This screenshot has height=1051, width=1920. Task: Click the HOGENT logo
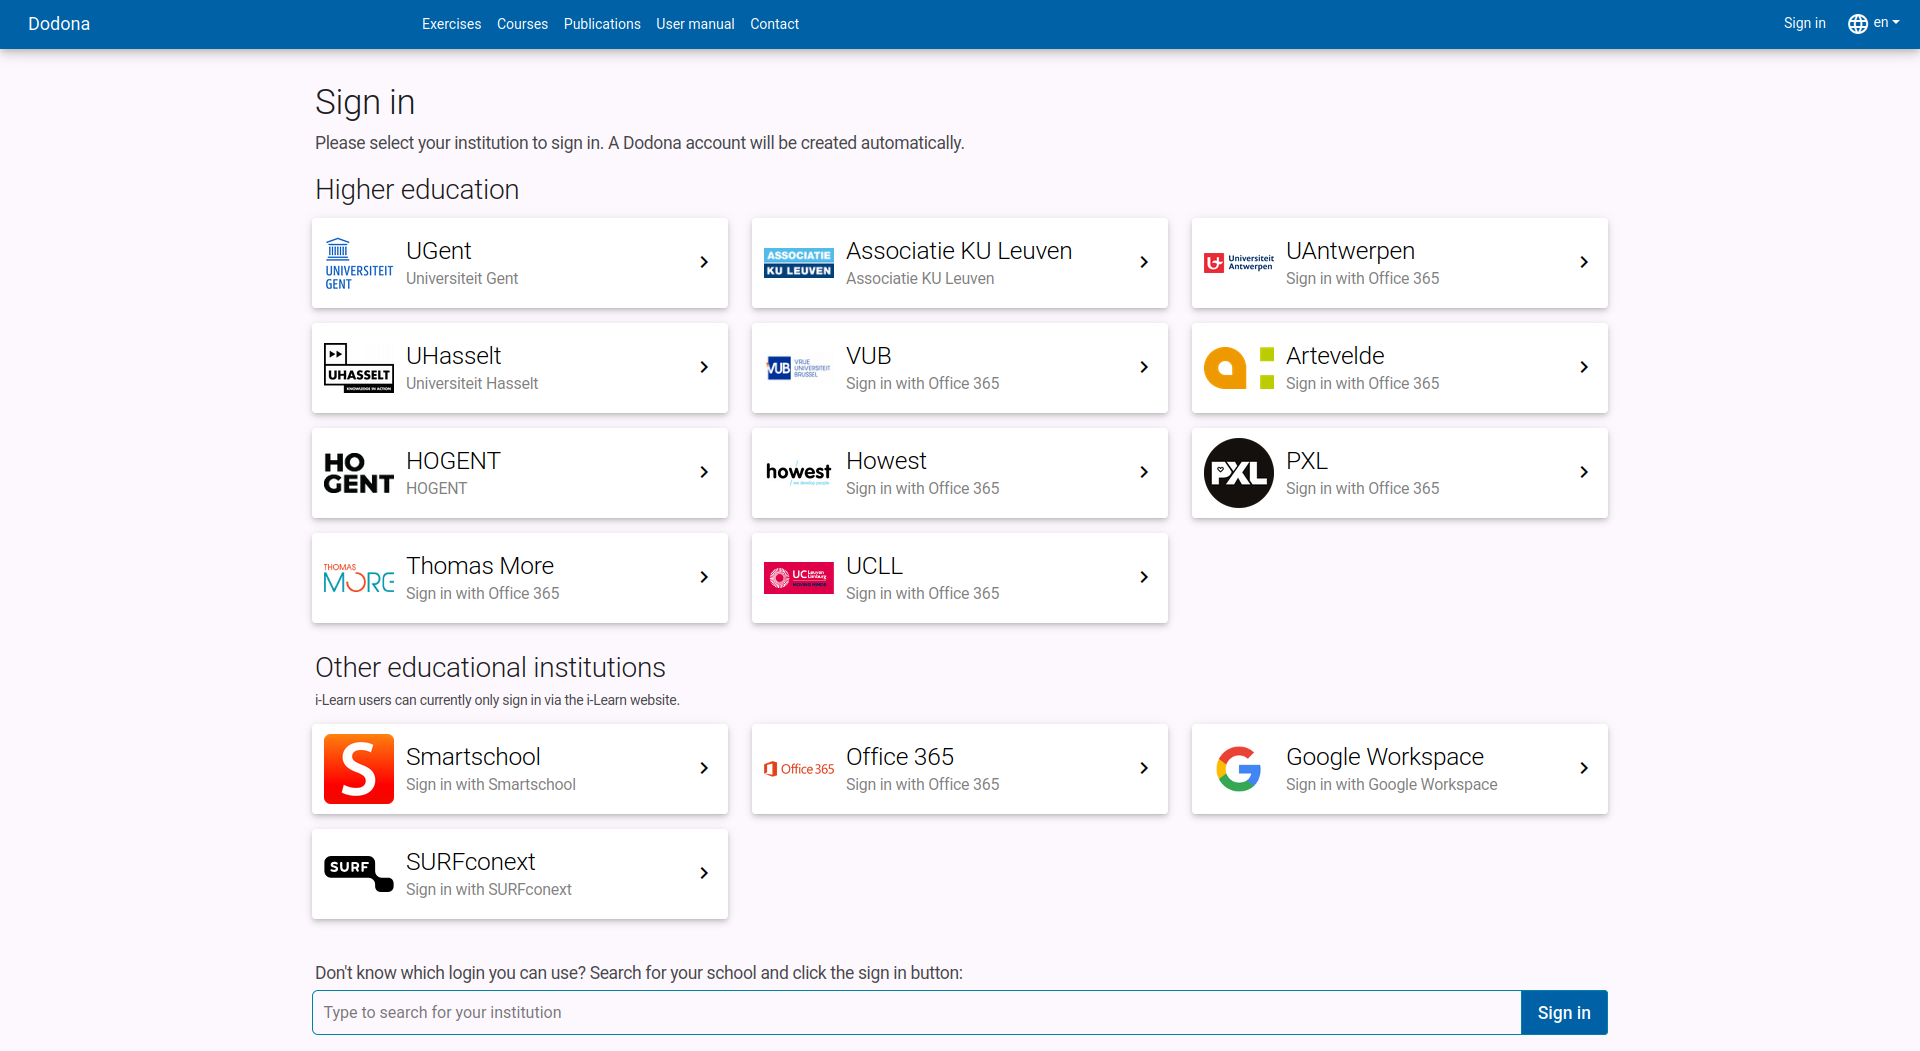359,473
